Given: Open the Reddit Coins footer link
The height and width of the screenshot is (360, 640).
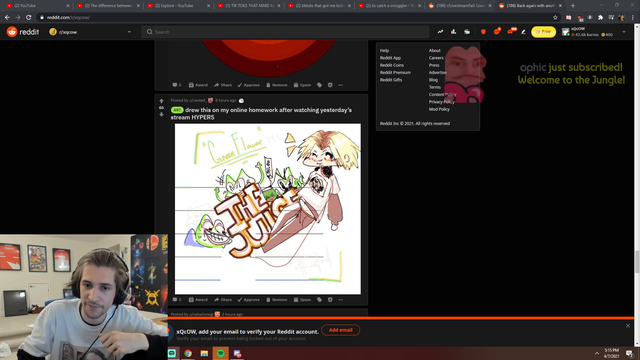Looking at the screenshot, I should click(392, 65).
